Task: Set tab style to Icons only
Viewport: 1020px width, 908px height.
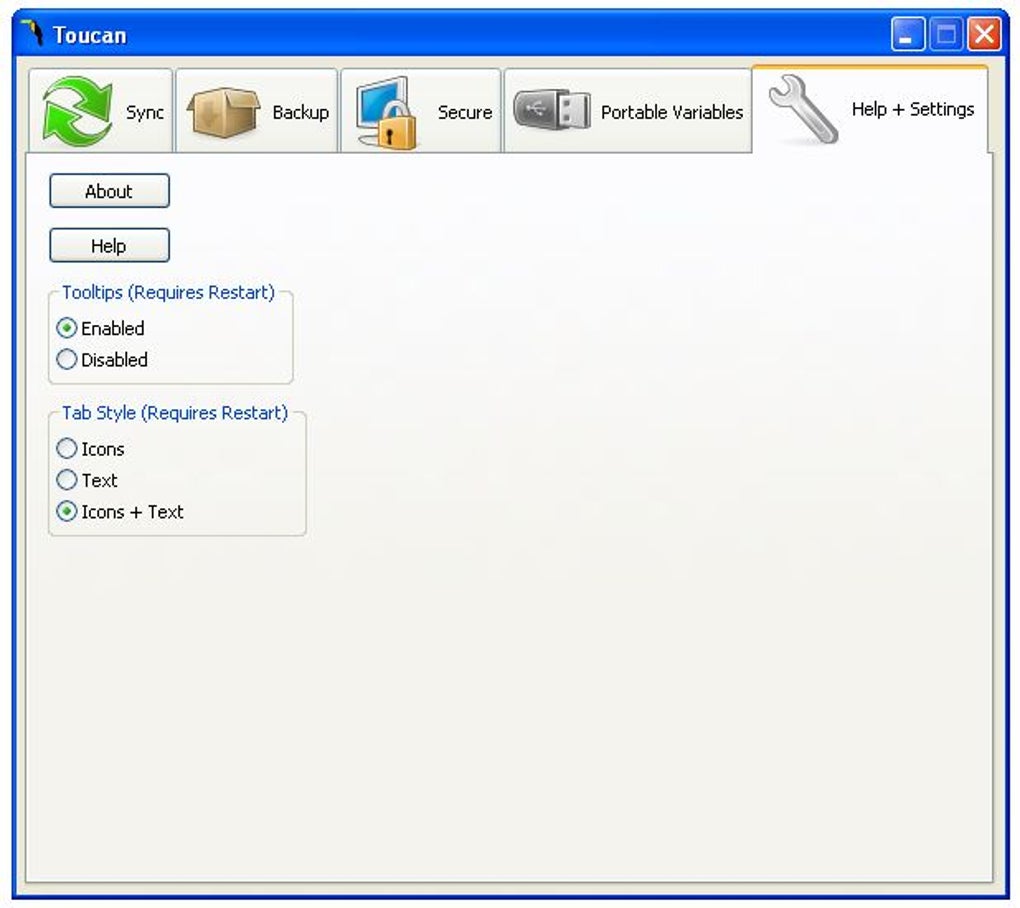Action: pyautogui.click(x=90, y=448)
